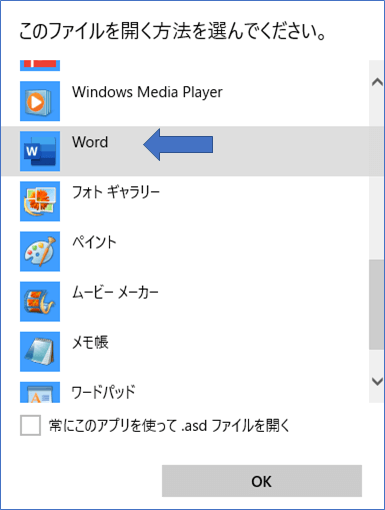This screenshot has height=510, width=385.
Task: Enable always use this app for .asd checkbox
Action: pyautogui.click(x=30, y=425)
